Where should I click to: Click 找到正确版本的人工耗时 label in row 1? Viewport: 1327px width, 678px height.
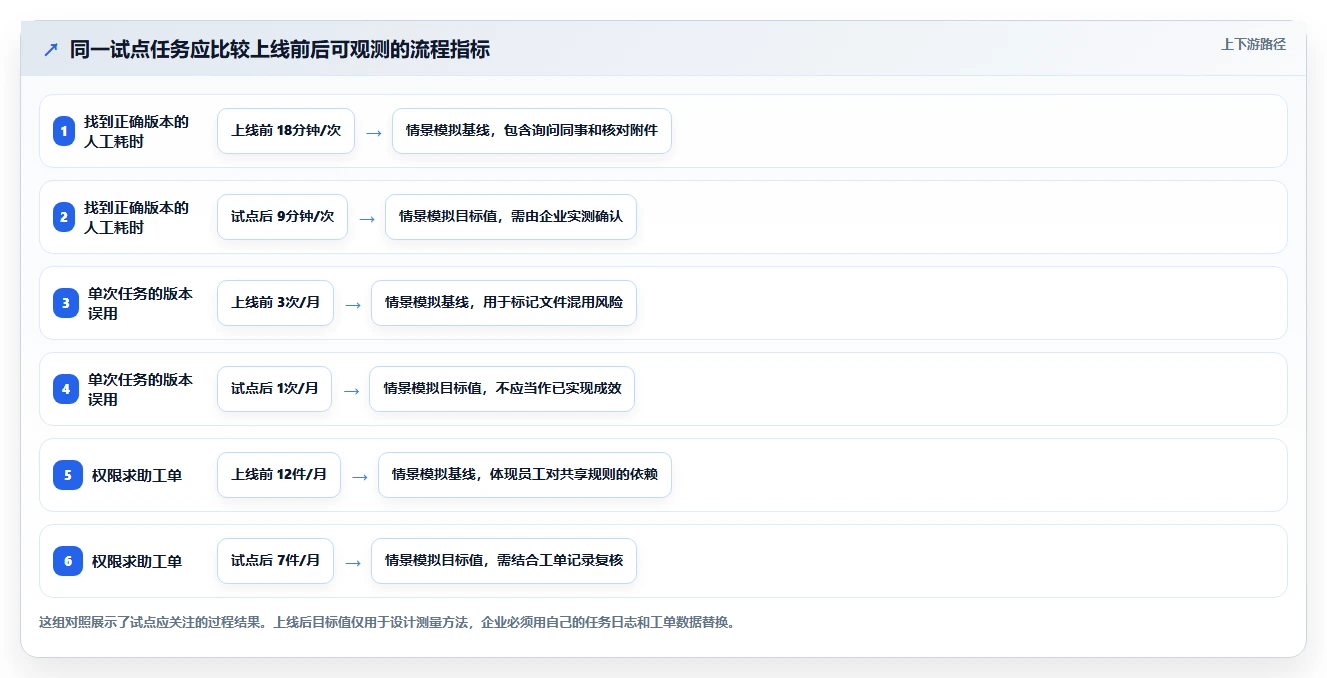[x=136, y=131]
